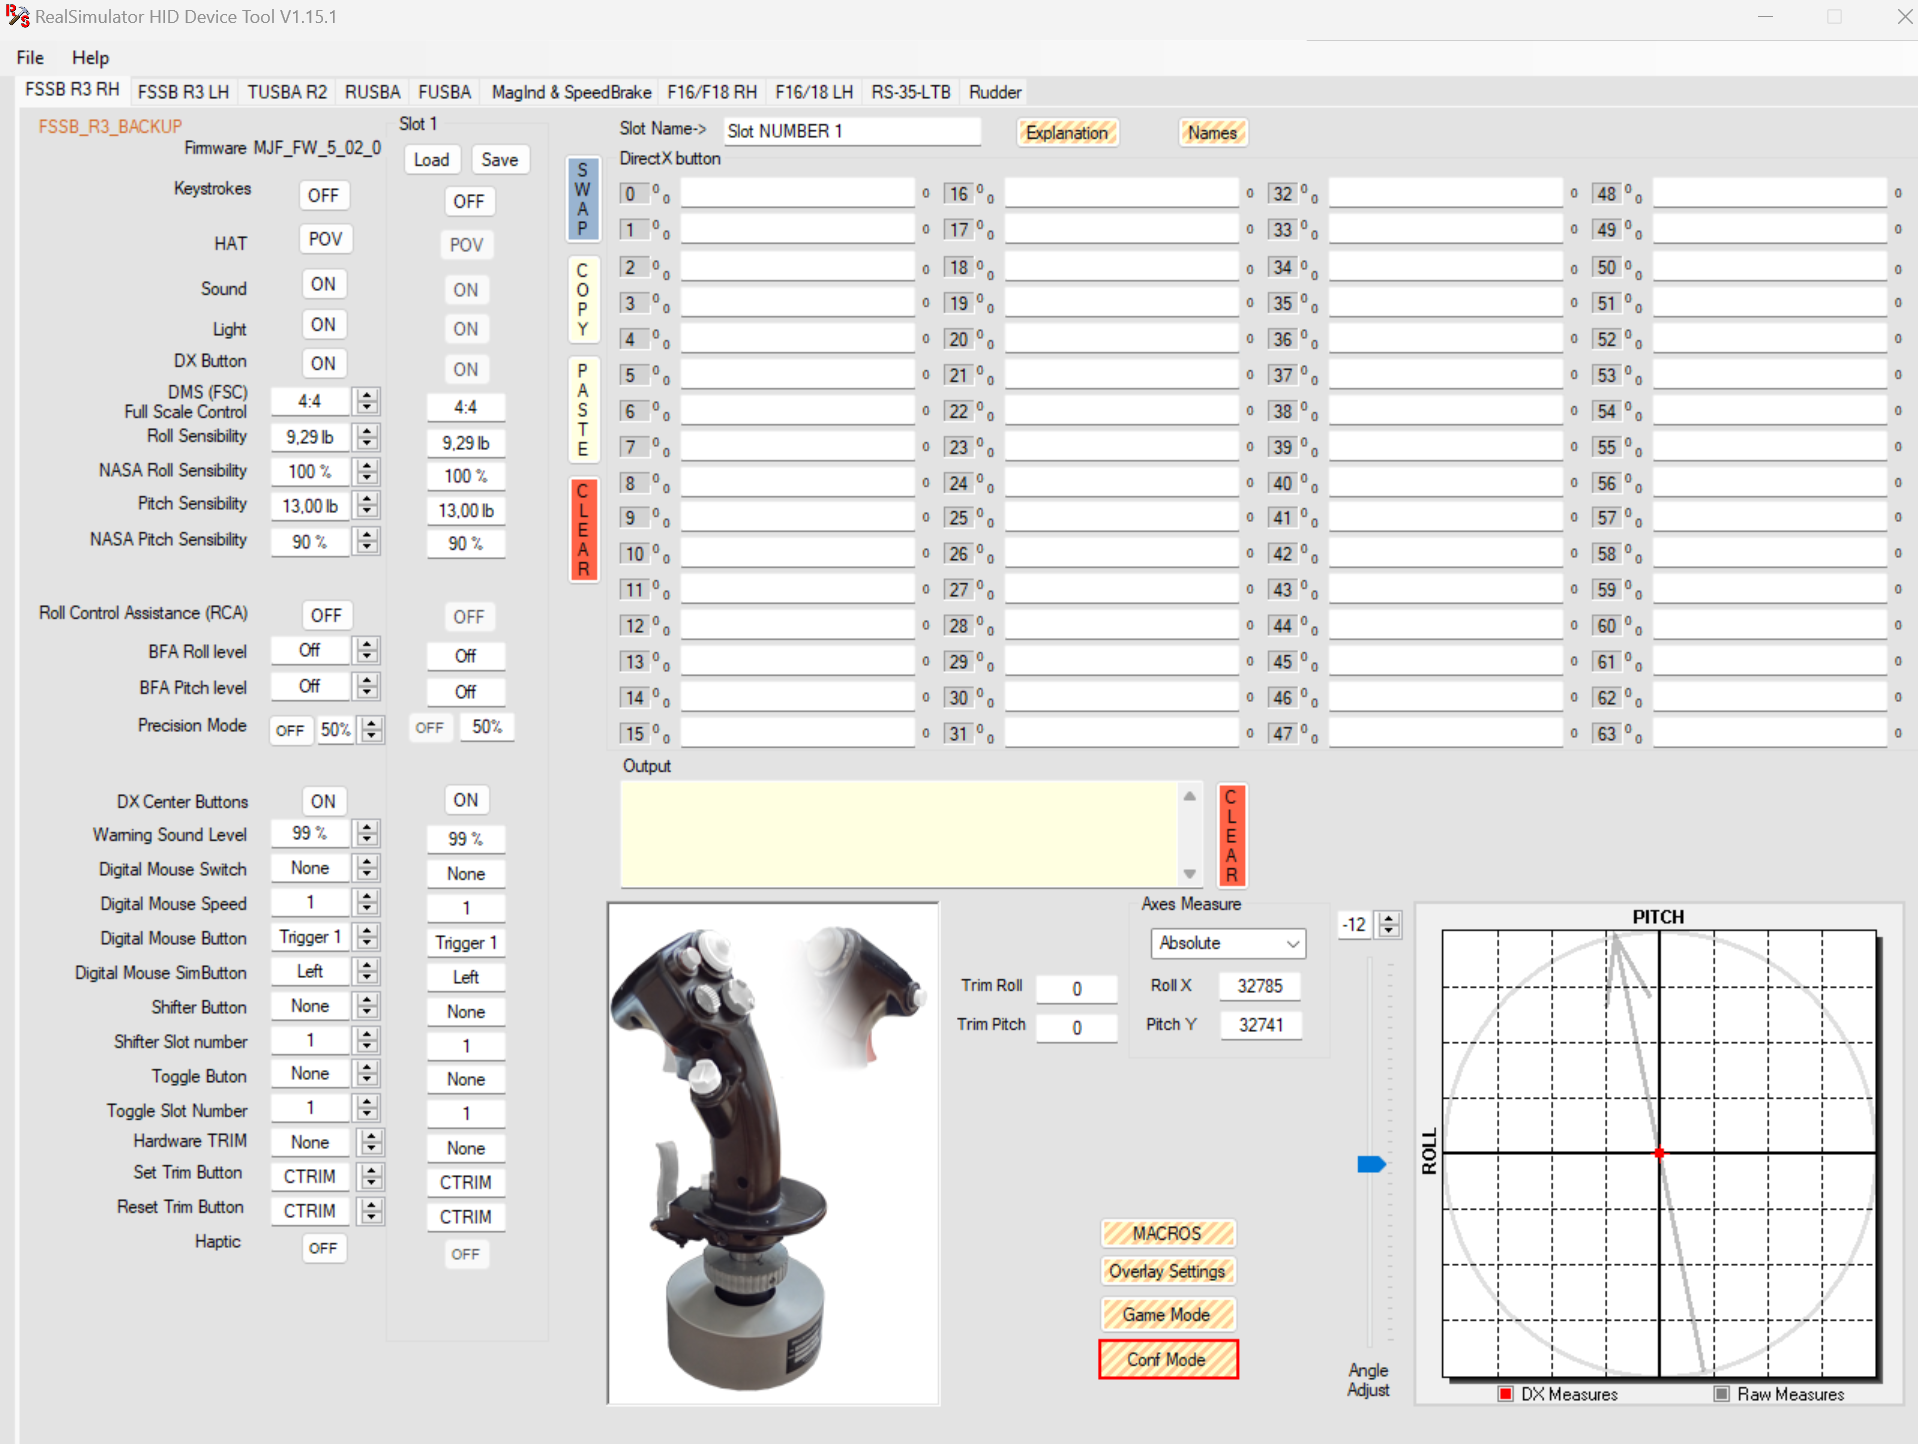Image resolution: width=1918 pixels, height=1444 pixels.
Task: Click the vertical COPY button
Action: tap(582, 299)
